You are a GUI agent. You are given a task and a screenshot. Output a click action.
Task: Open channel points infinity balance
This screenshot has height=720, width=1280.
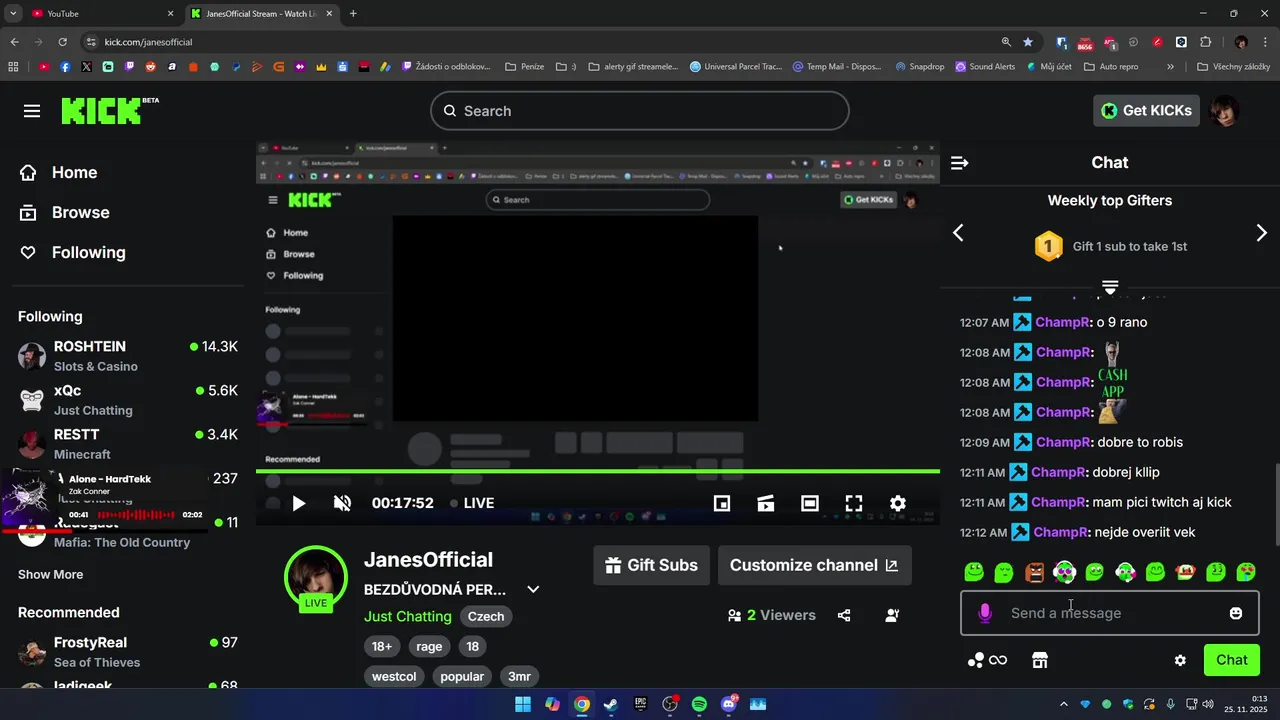(x=987, y=660)
